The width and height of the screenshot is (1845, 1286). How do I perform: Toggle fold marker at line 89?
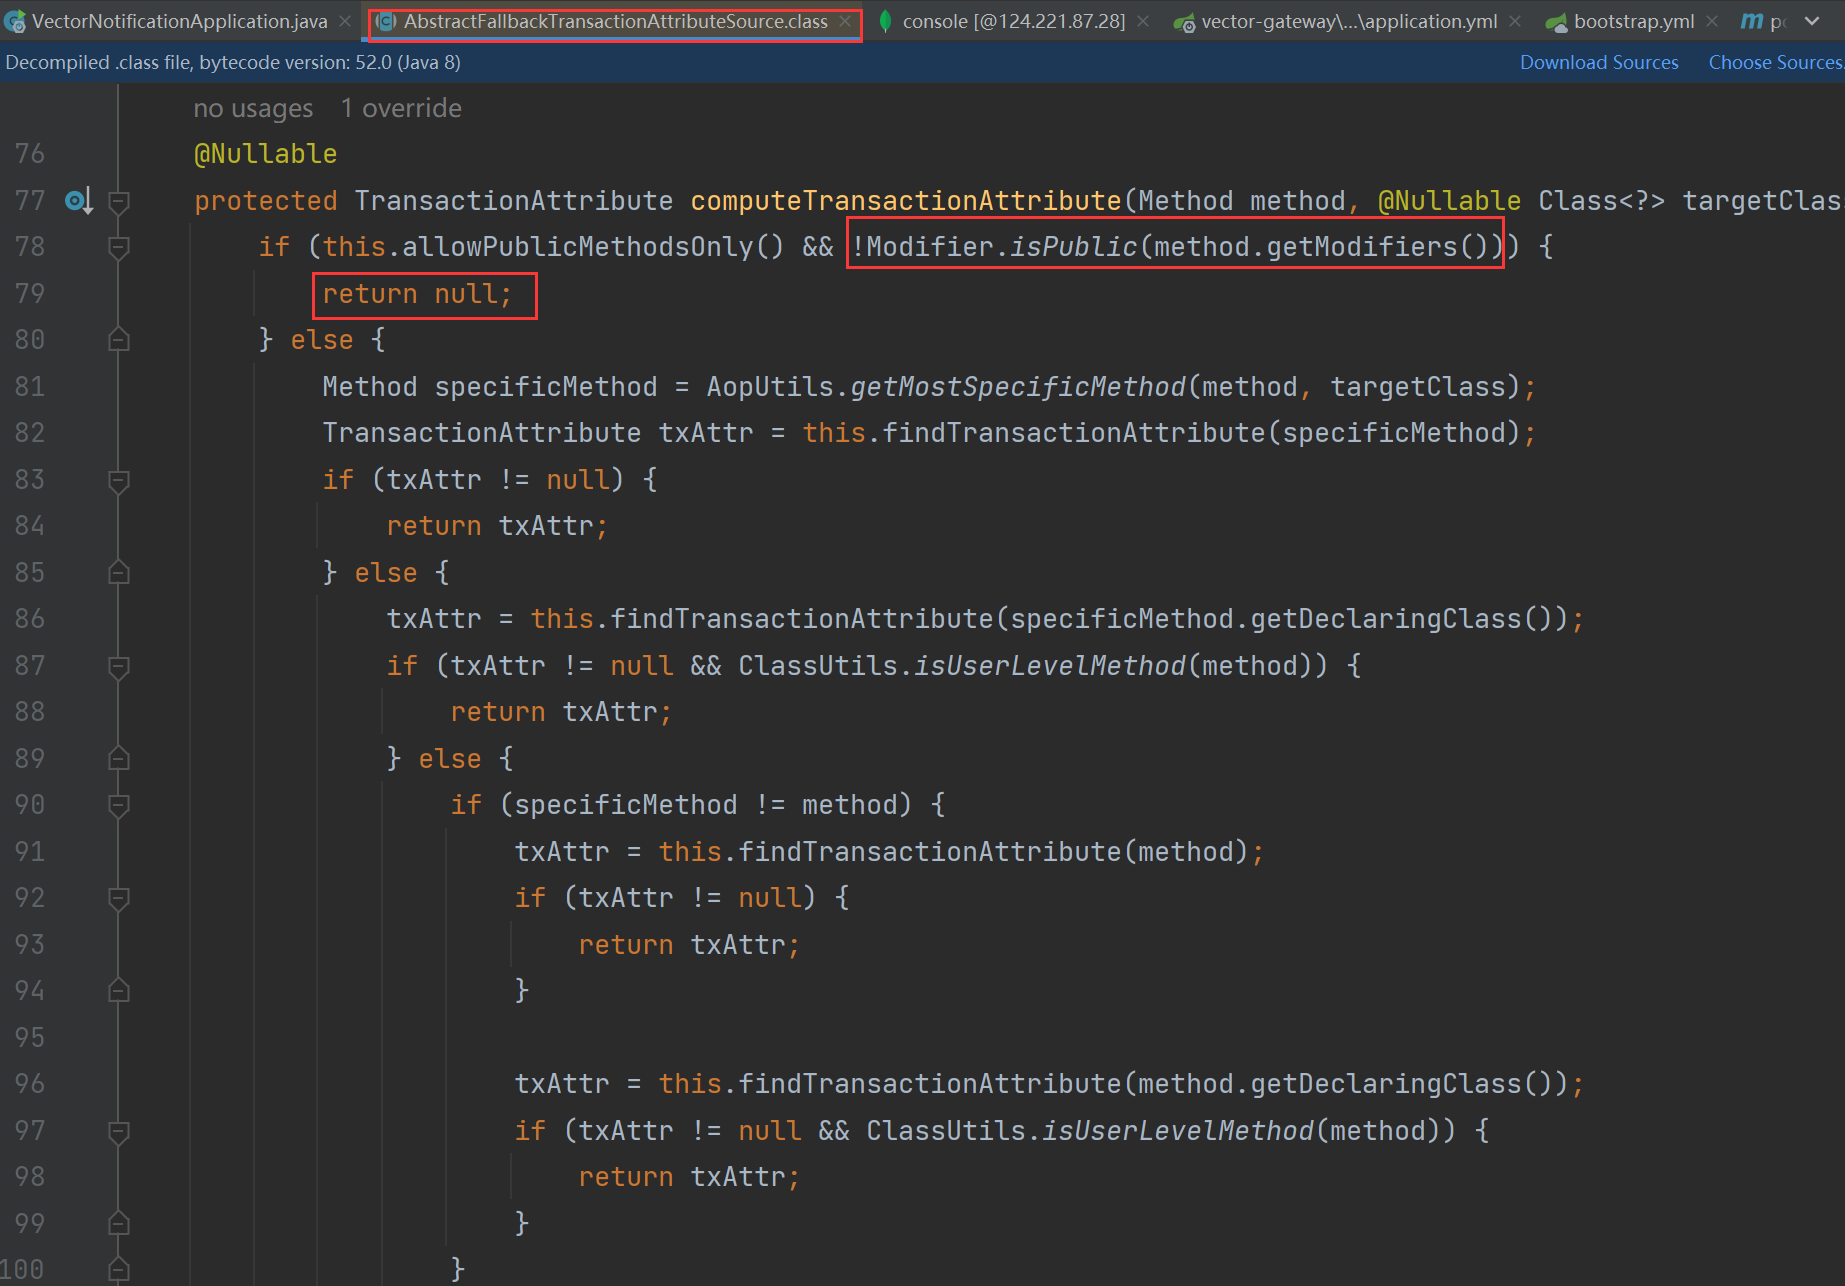click(x=118, y=759)
